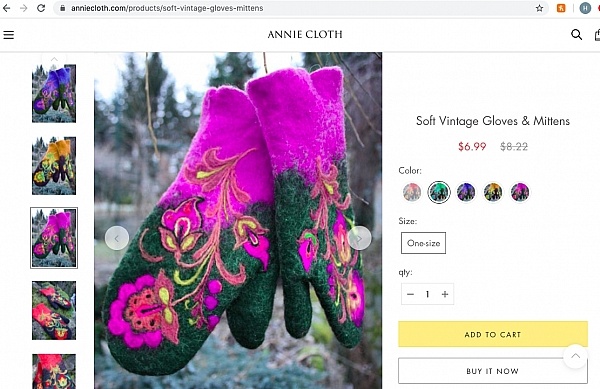This screenshot has height=389, width=600.
Task: Bookmark this page with the star icon
Action: 539,8
